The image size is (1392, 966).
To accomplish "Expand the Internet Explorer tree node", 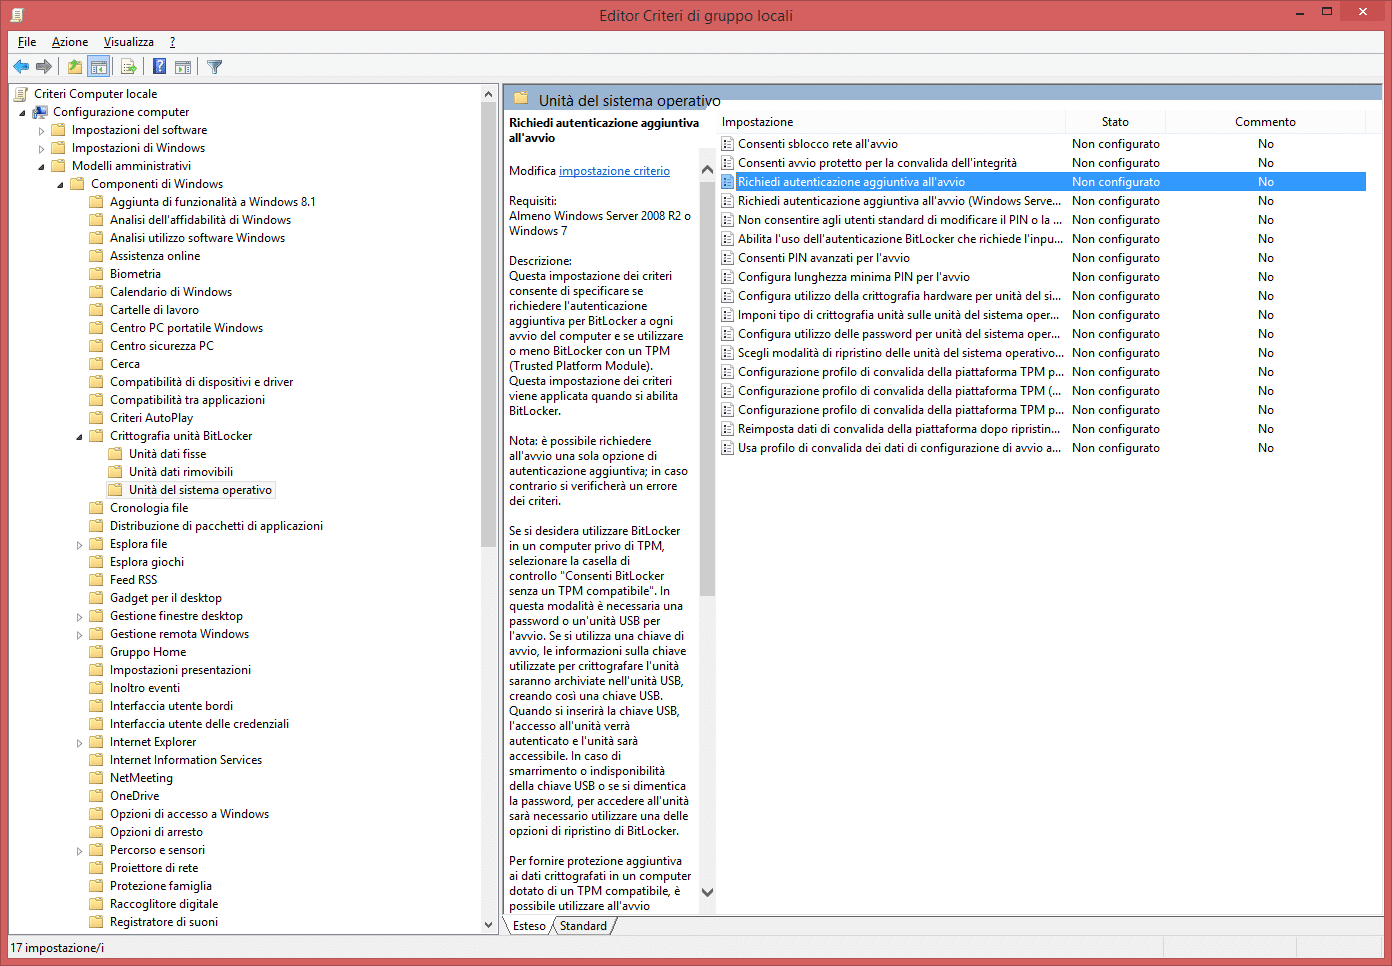I will pos(79,743).
